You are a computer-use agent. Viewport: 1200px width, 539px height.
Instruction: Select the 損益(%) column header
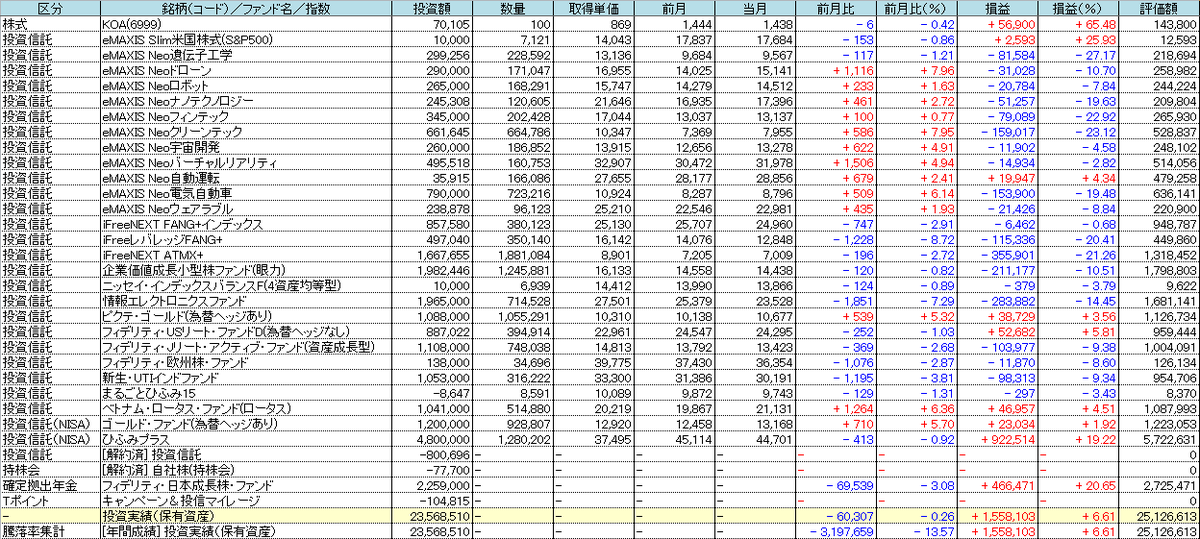tap(1078, 7)
